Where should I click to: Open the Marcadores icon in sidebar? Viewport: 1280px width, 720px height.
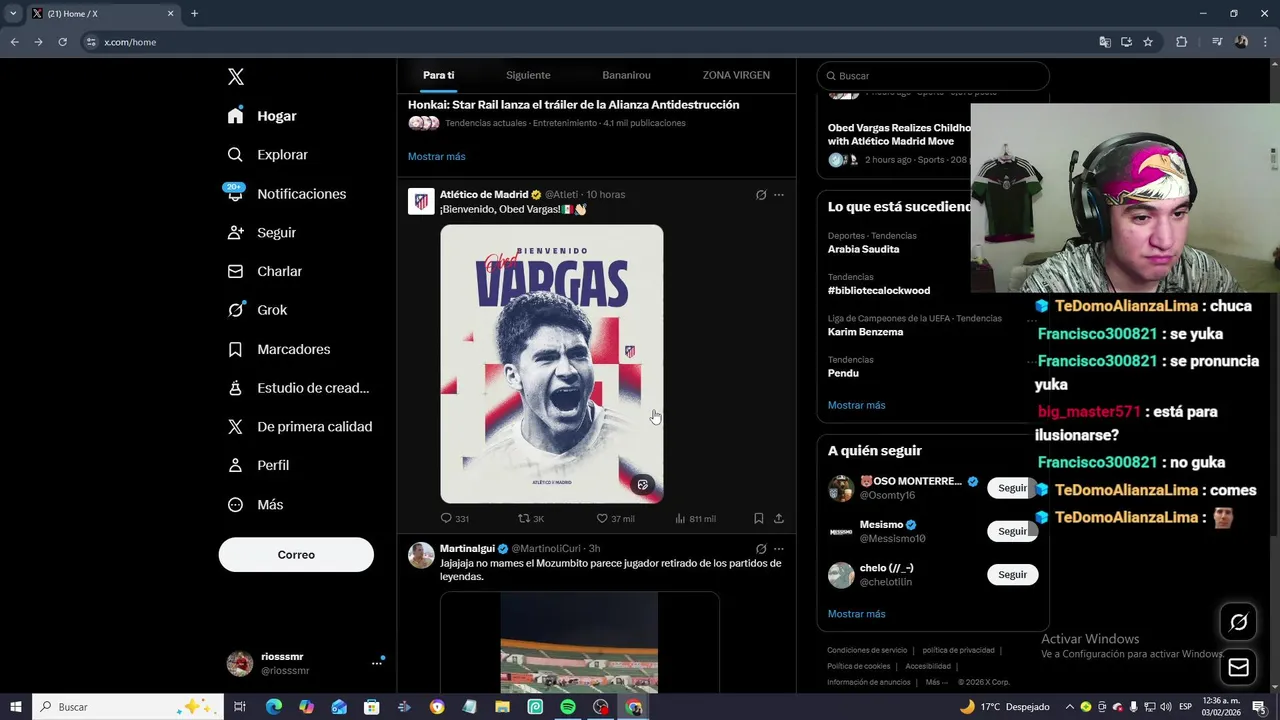point(235,349)
